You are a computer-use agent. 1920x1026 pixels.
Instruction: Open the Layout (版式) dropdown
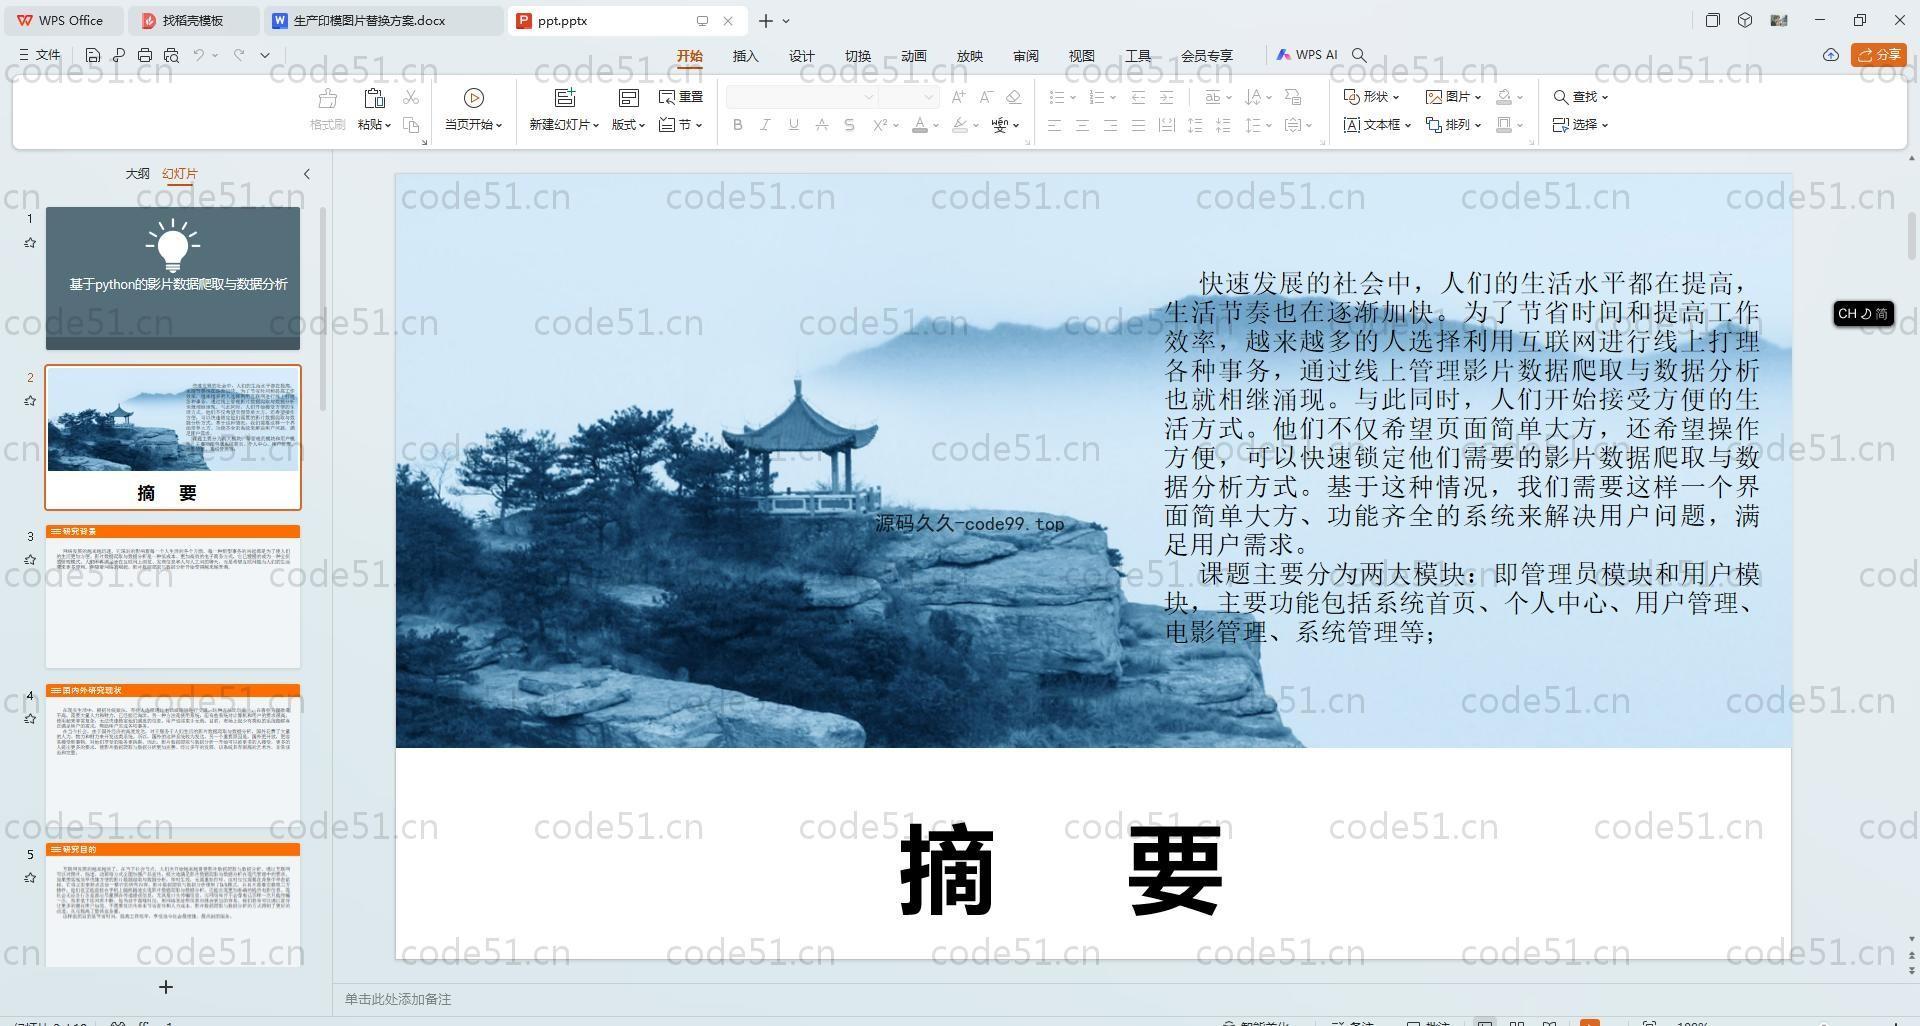tap(628, 125)
